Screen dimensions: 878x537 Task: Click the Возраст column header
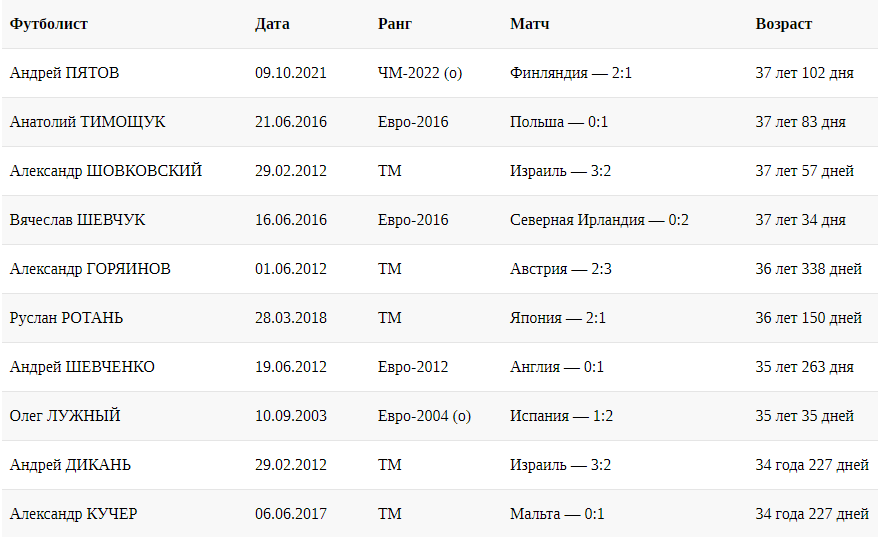click(784, 24)
